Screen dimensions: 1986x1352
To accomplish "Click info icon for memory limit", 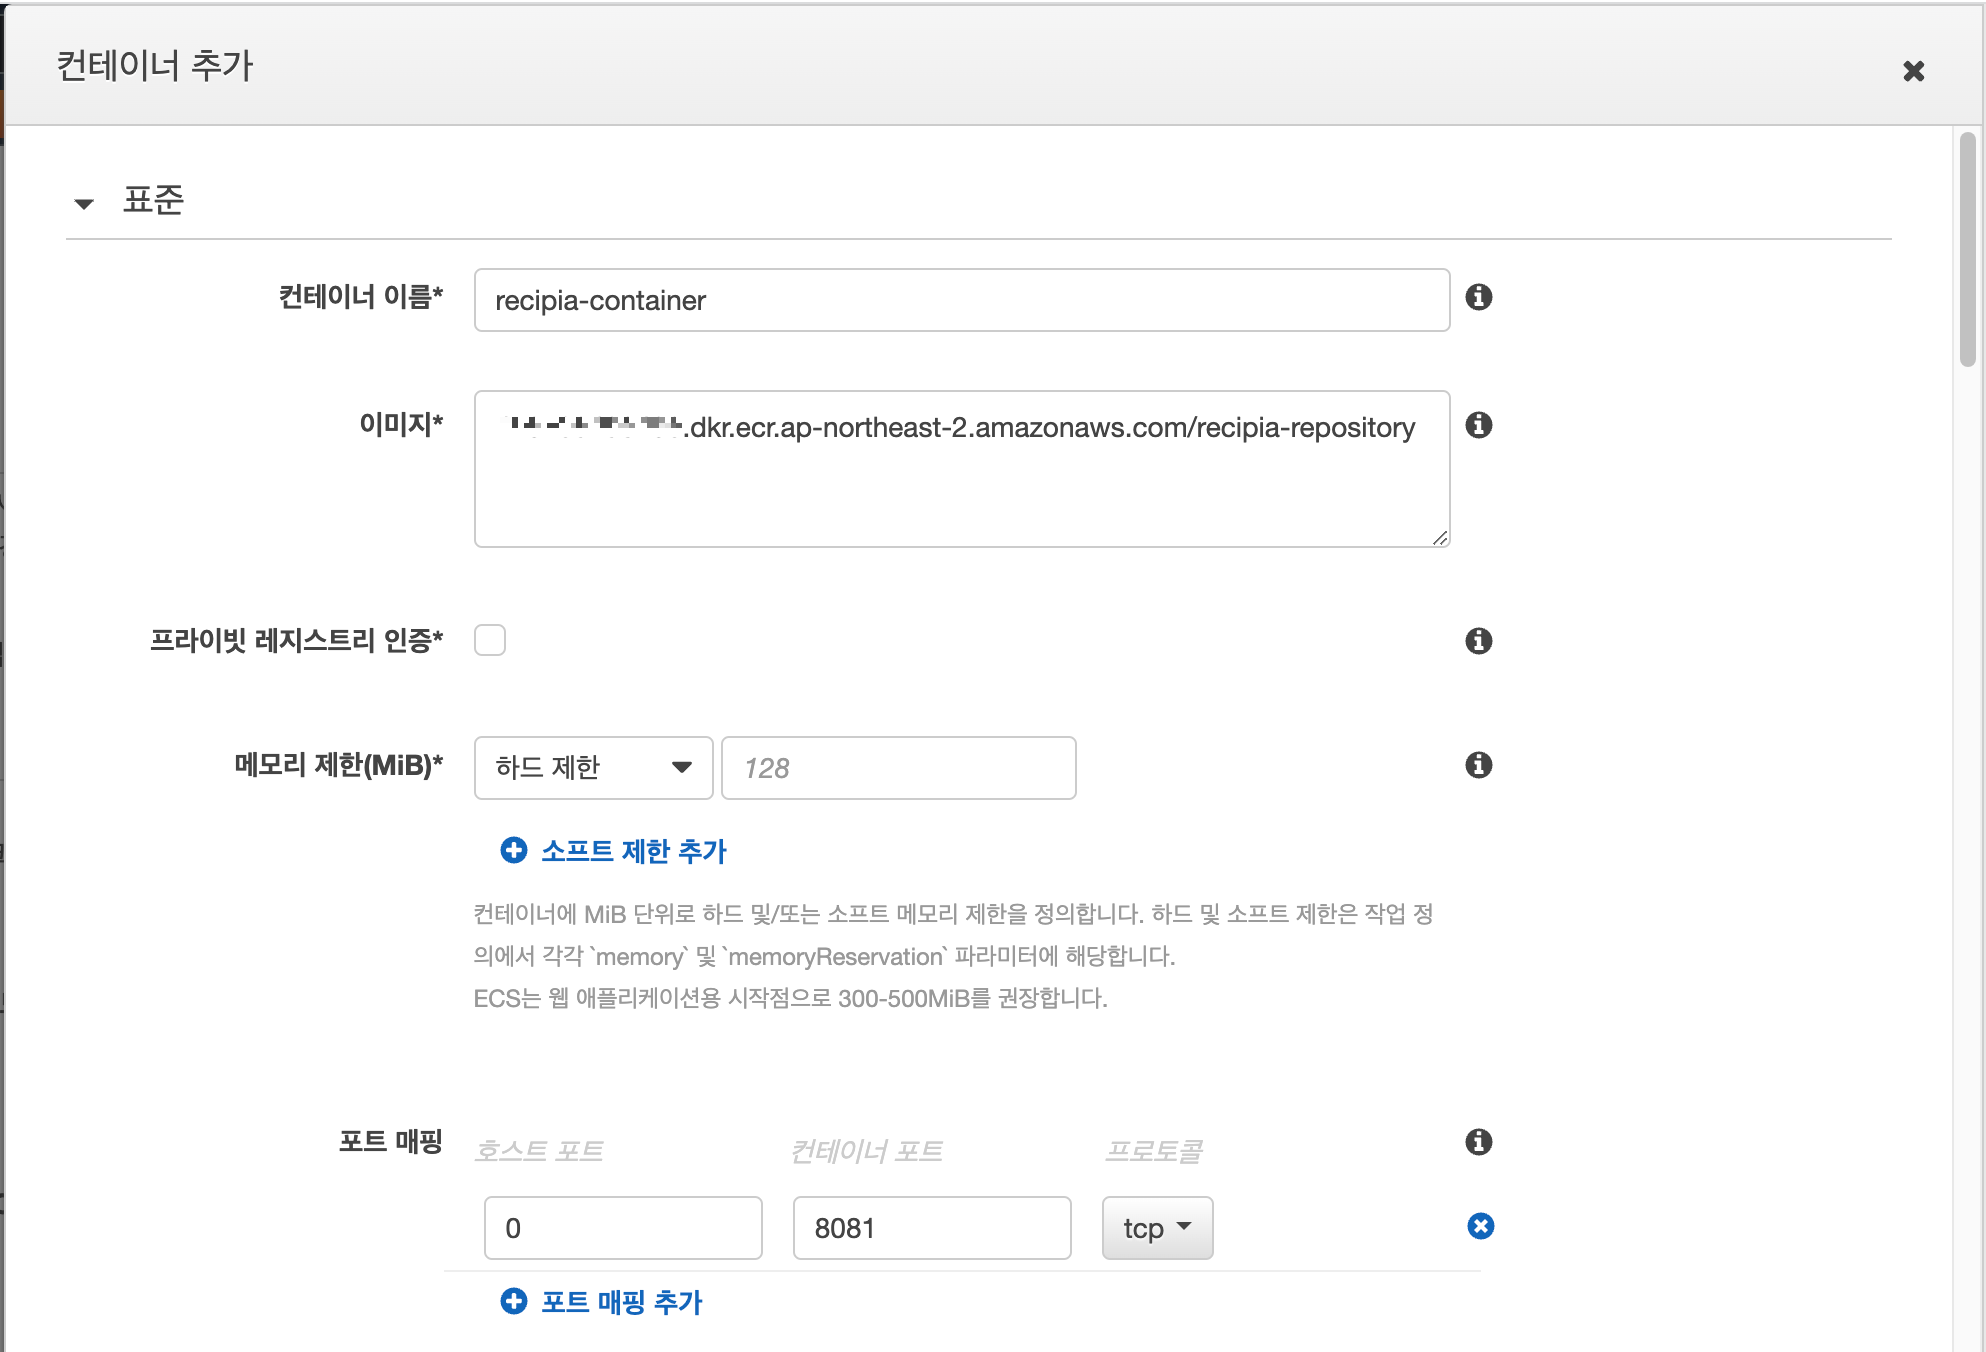I will 1478,765.
